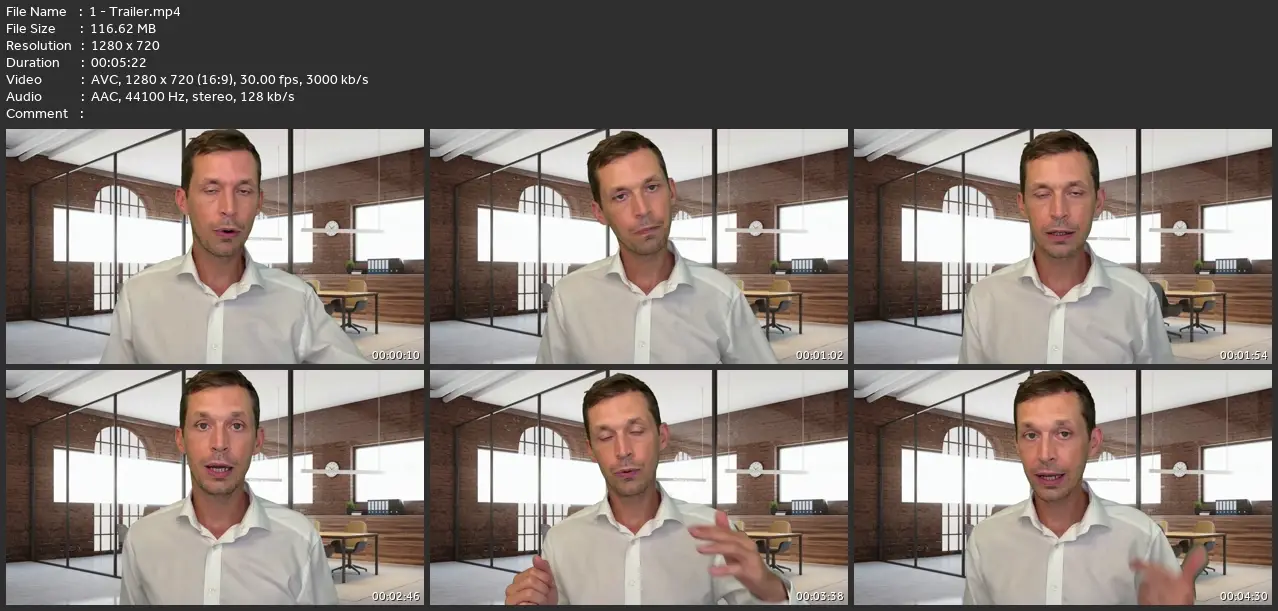Viewport: 1278px width, 611px height.
Task: Click the 00:00:10 timestamp overlay
Action: point(396,355)
